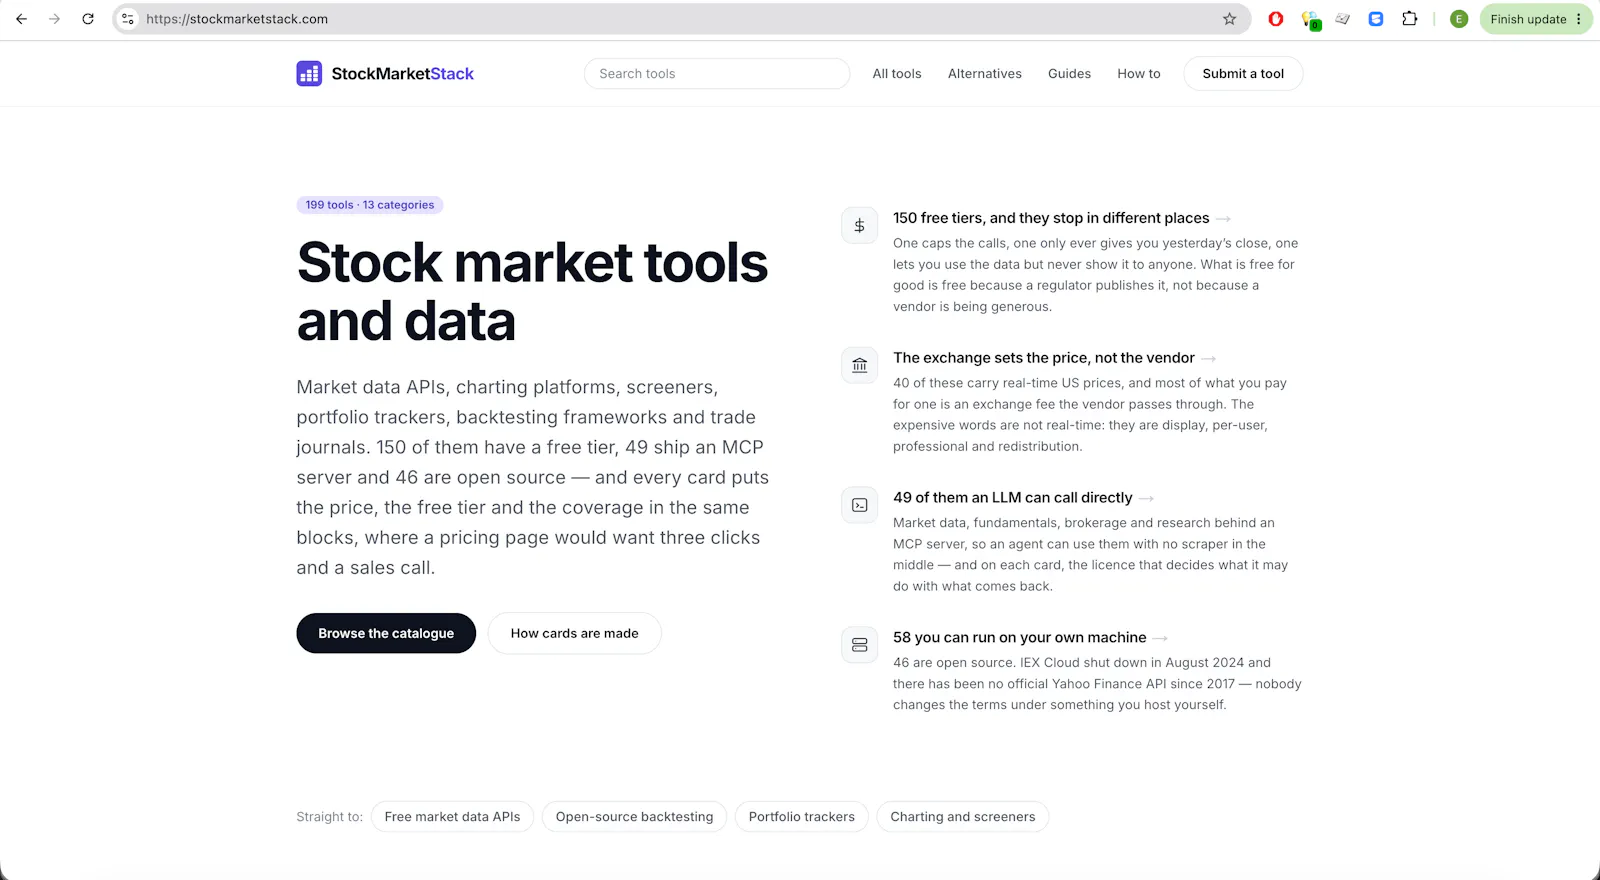This screenshot has height=880, width=1600.
Task: Click the exchange bank building icon
Action: (x=859, y=366)
